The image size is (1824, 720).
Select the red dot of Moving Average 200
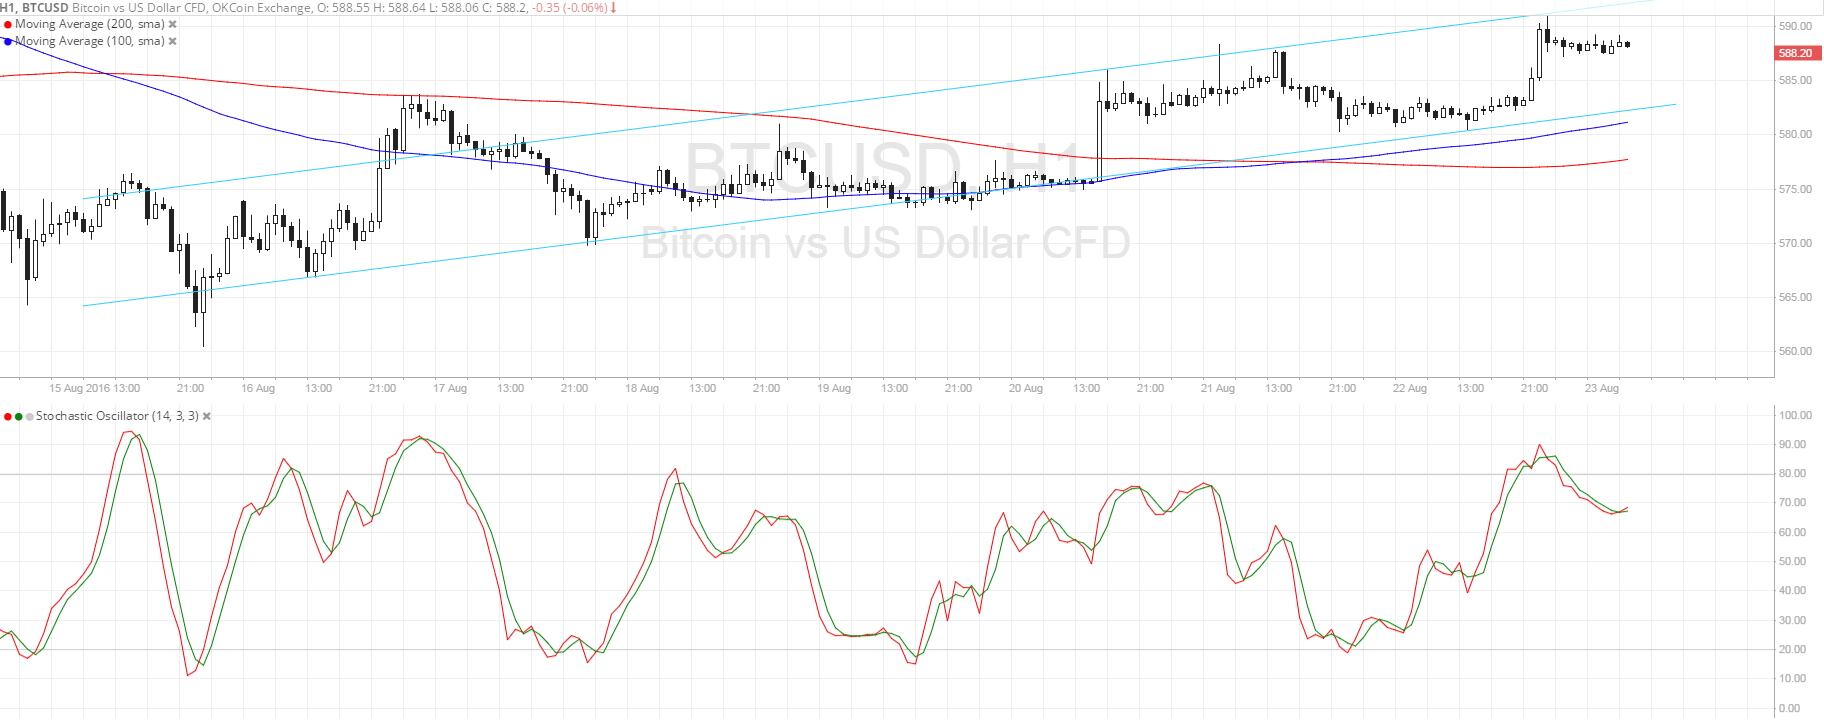8,24
